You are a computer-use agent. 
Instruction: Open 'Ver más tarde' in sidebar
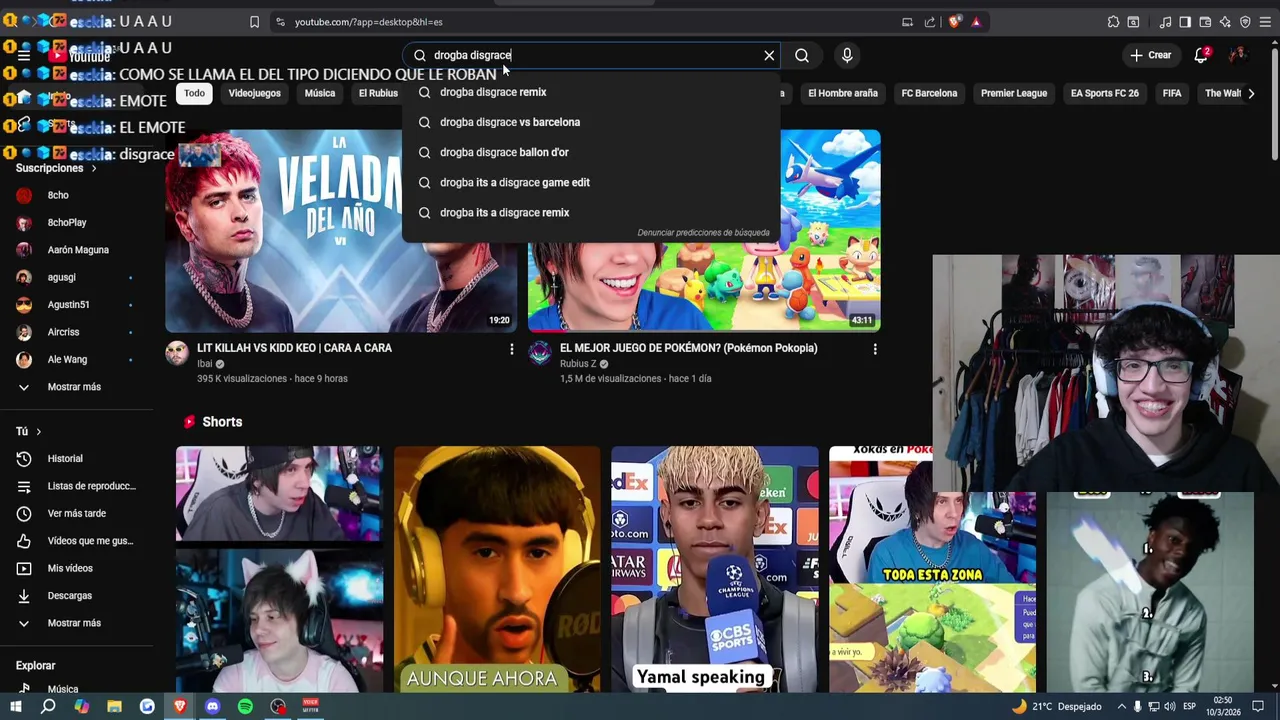[75, 513]
